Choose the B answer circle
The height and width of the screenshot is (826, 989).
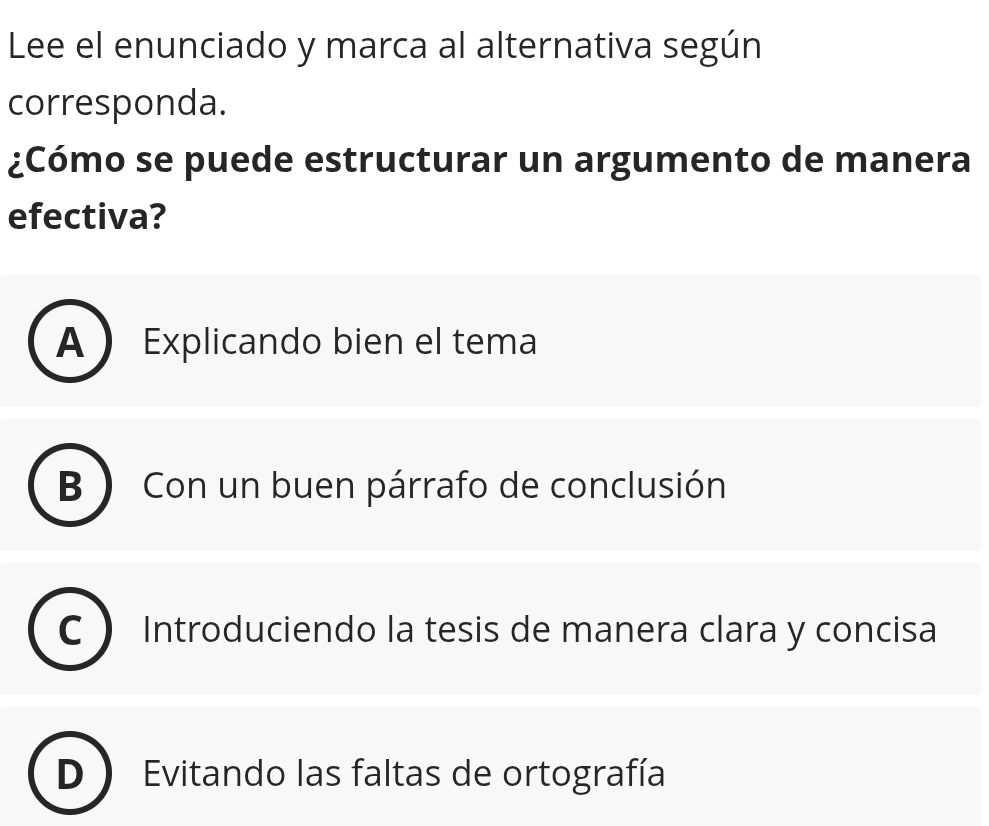pyautogui.click(x=70, y=486)
